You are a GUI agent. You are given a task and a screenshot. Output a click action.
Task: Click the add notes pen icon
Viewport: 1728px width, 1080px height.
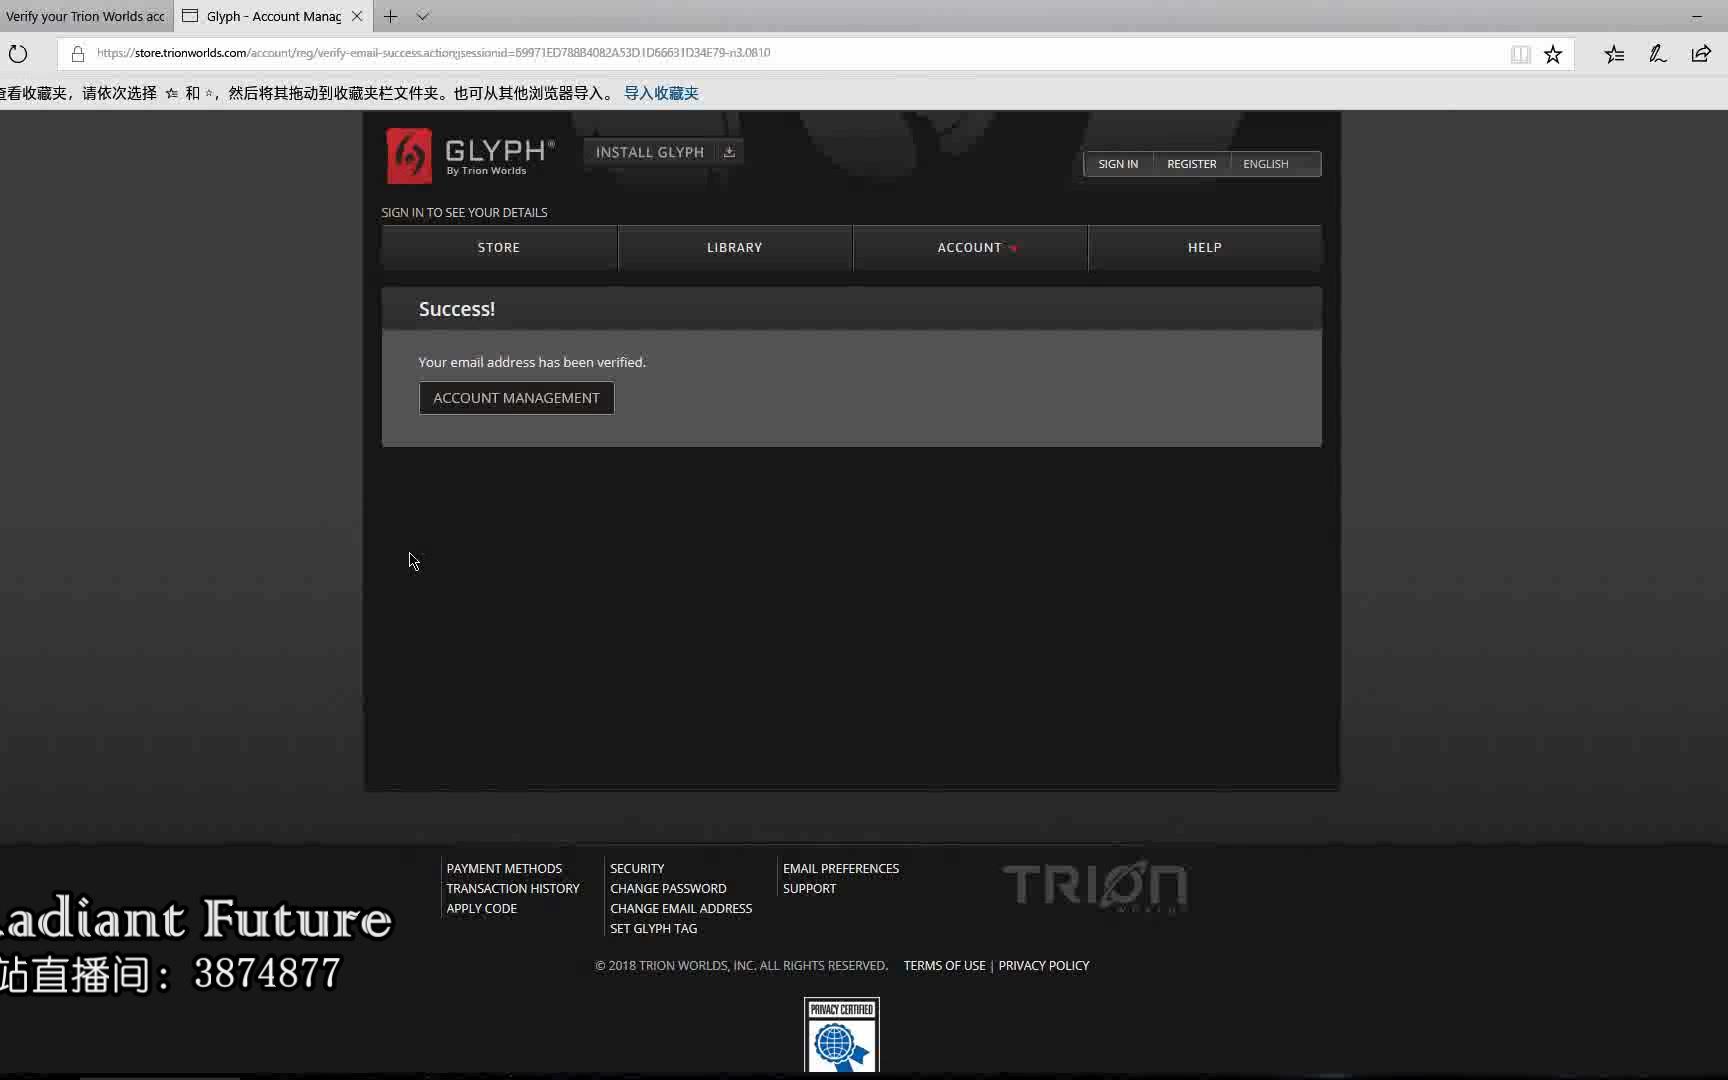coord(1658,54)
